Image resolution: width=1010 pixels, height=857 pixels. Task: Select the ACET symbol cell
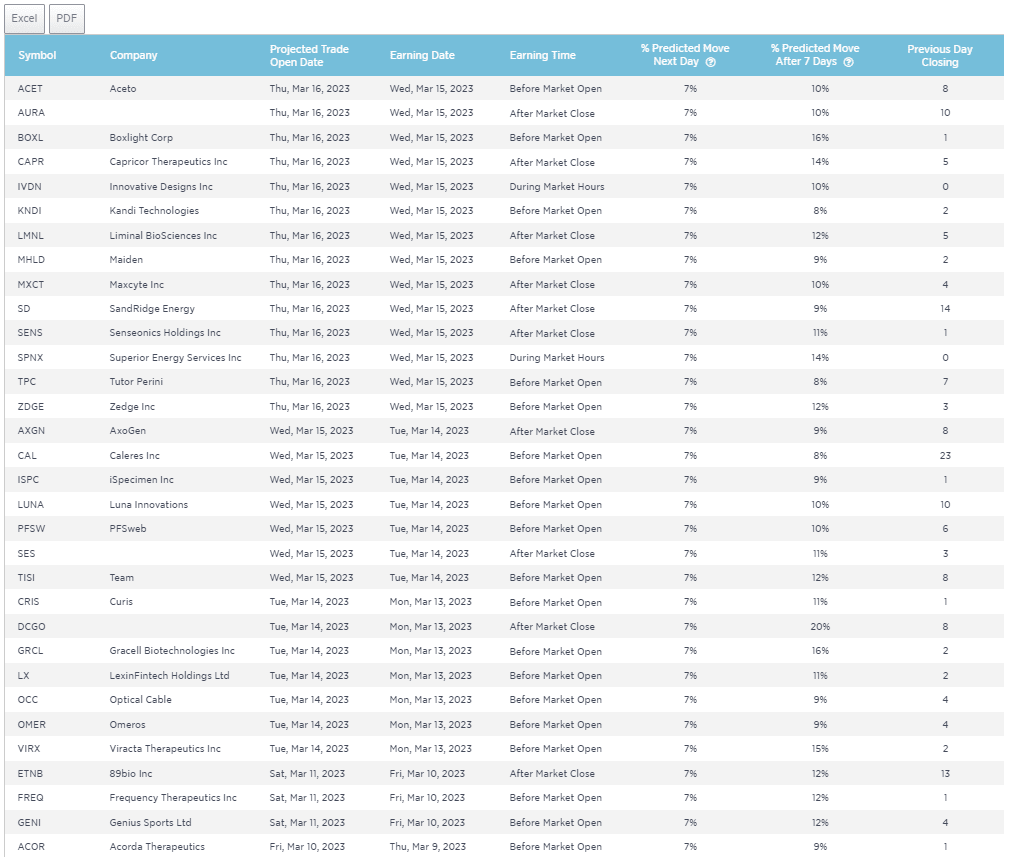tap(30, 88)
